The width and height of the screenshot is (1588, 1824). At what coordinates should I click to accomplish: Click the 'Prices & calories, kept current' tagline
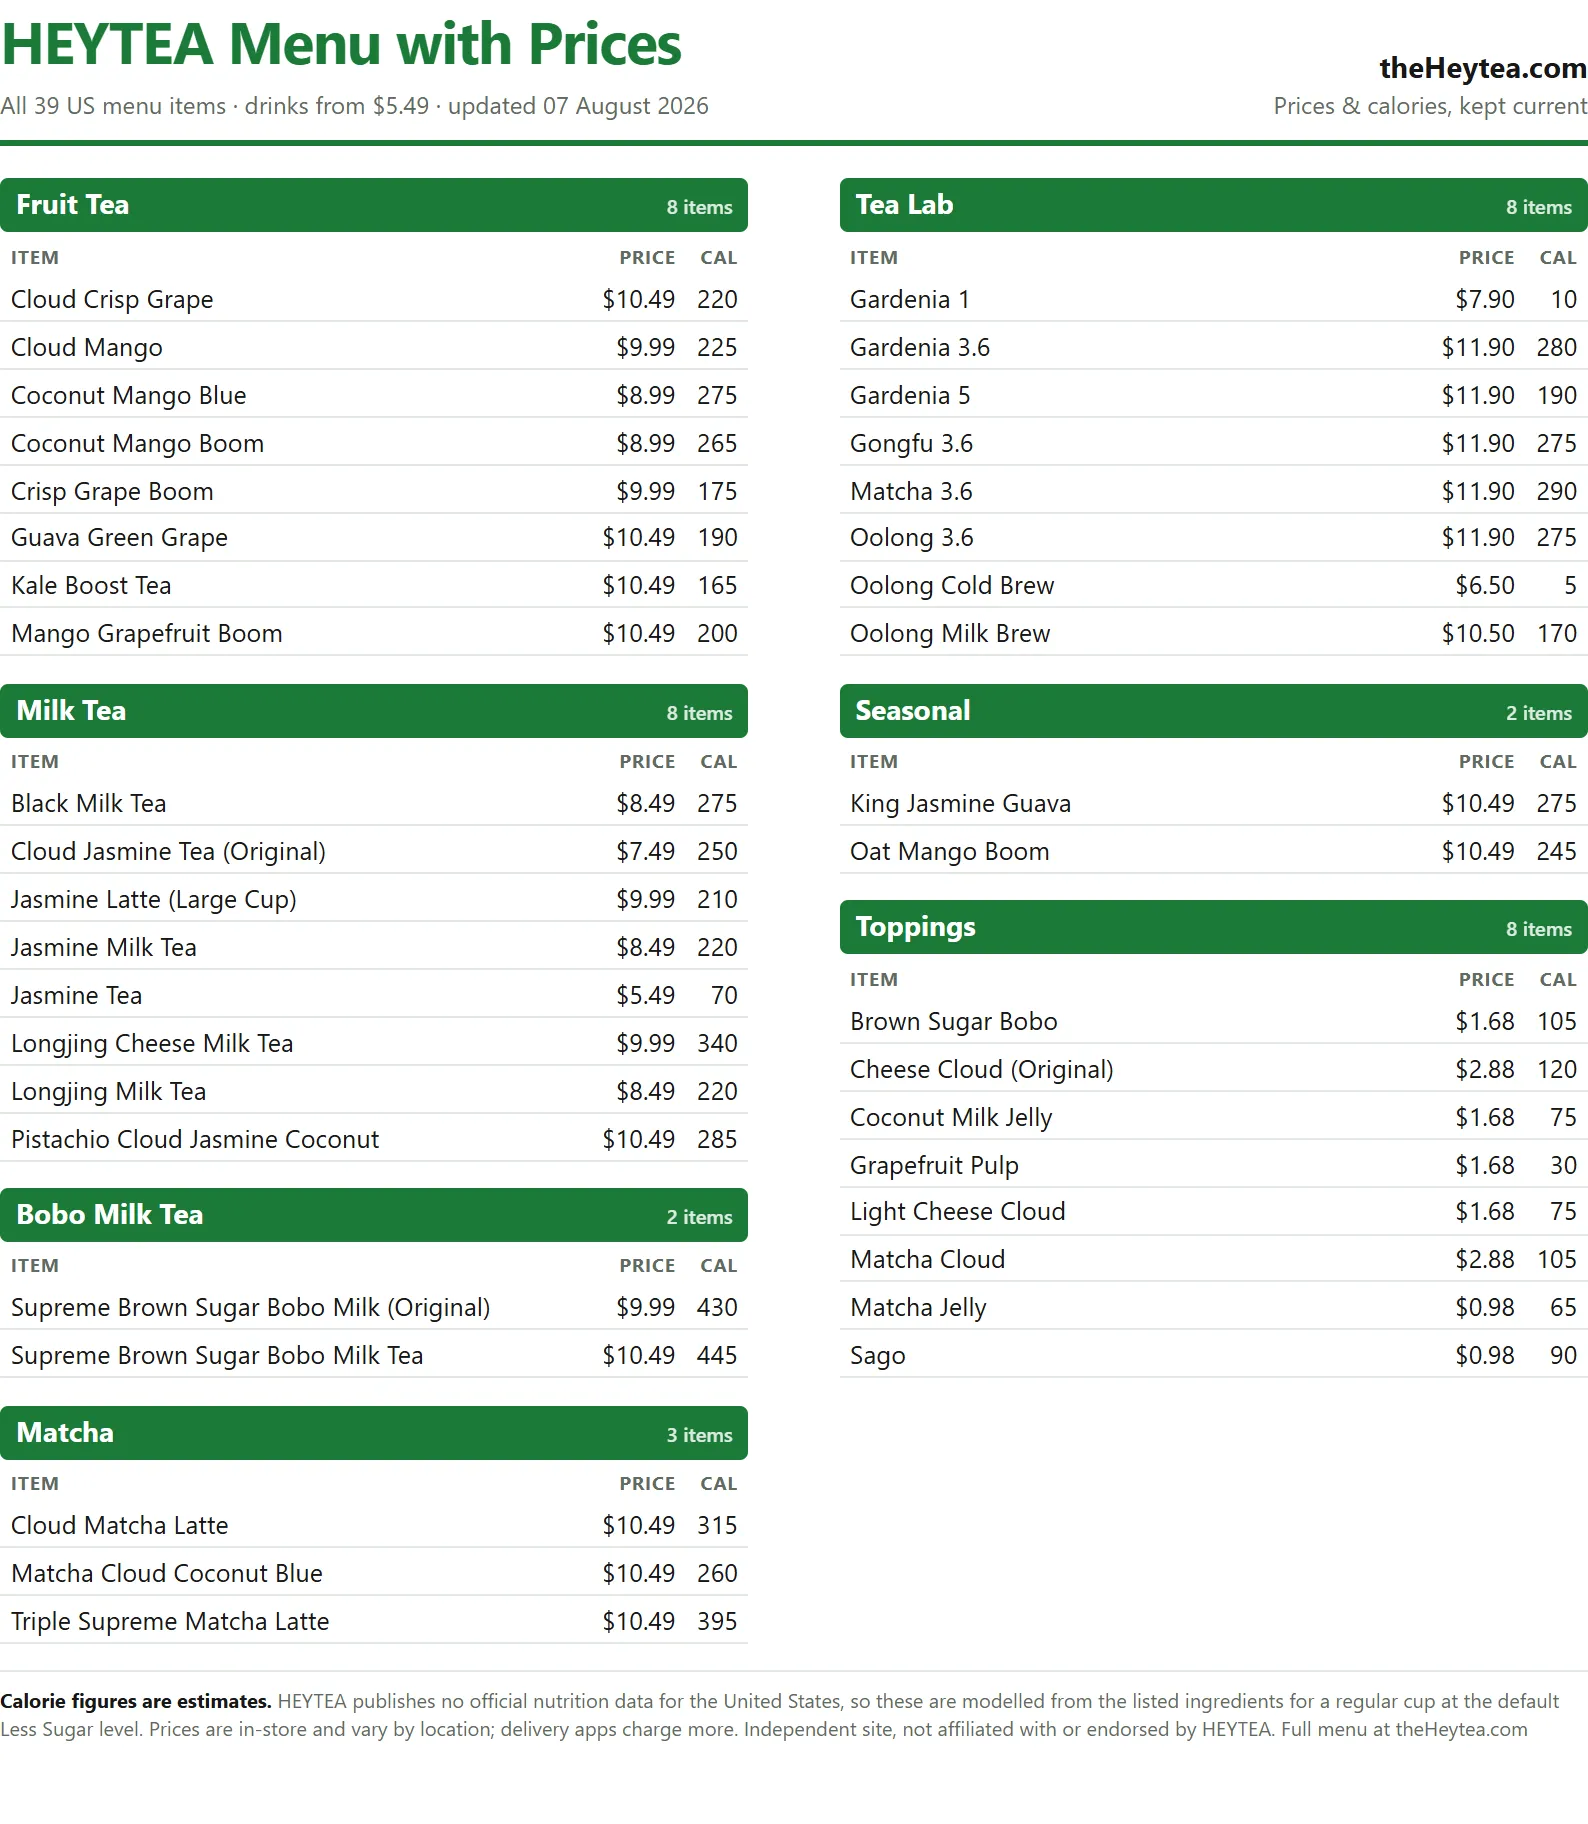tap(1430, 106)
